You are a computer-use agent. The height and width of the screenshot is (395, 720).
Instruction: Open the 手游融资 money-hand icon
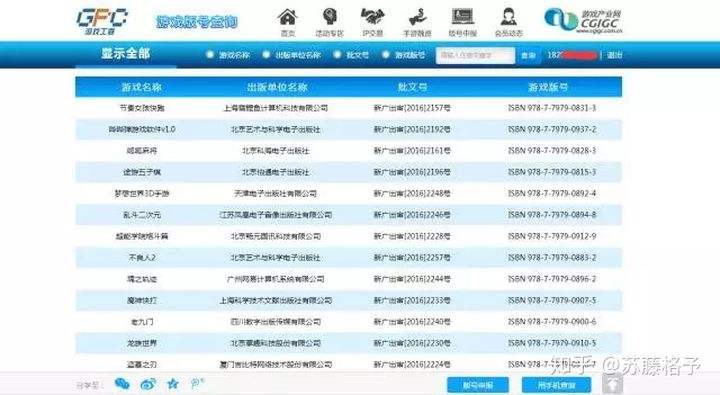click(417, 17)
